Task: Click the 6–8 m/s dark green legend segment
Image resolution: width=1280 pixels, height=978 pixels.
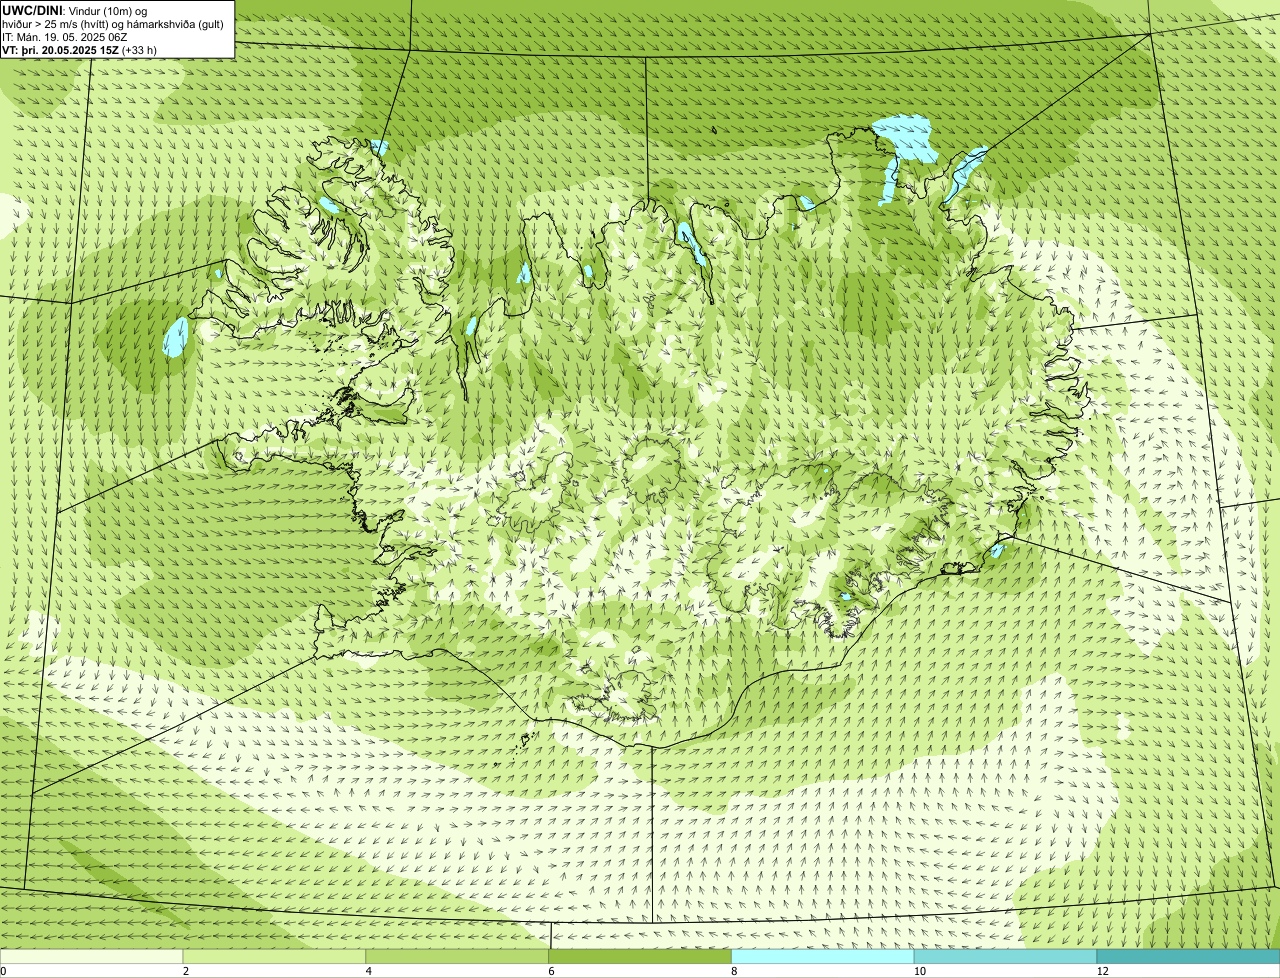Action: click(x=640, y=957)
